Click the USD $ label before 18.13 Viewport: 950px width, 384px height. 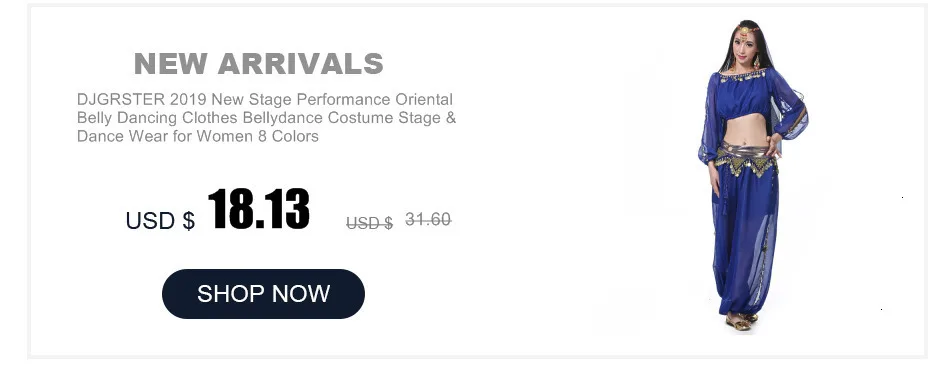[161, 220]
